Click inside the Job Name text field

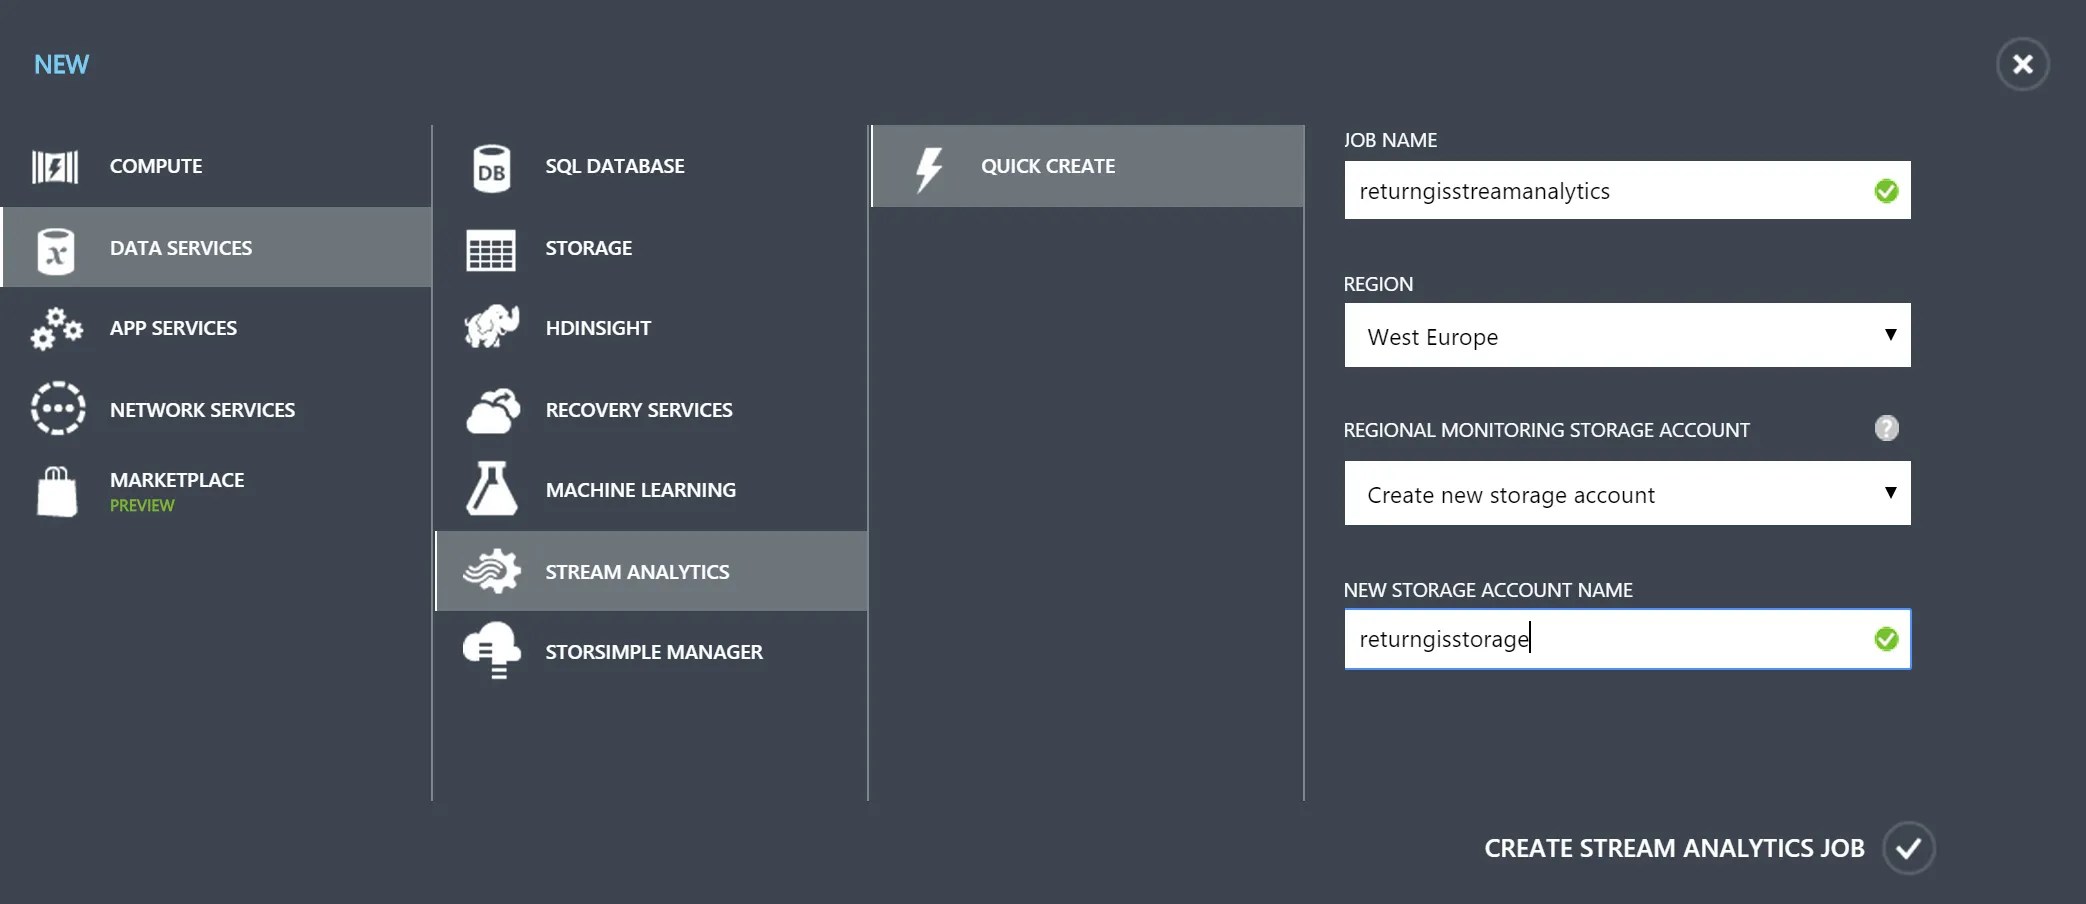click(x=1627, y=190)
